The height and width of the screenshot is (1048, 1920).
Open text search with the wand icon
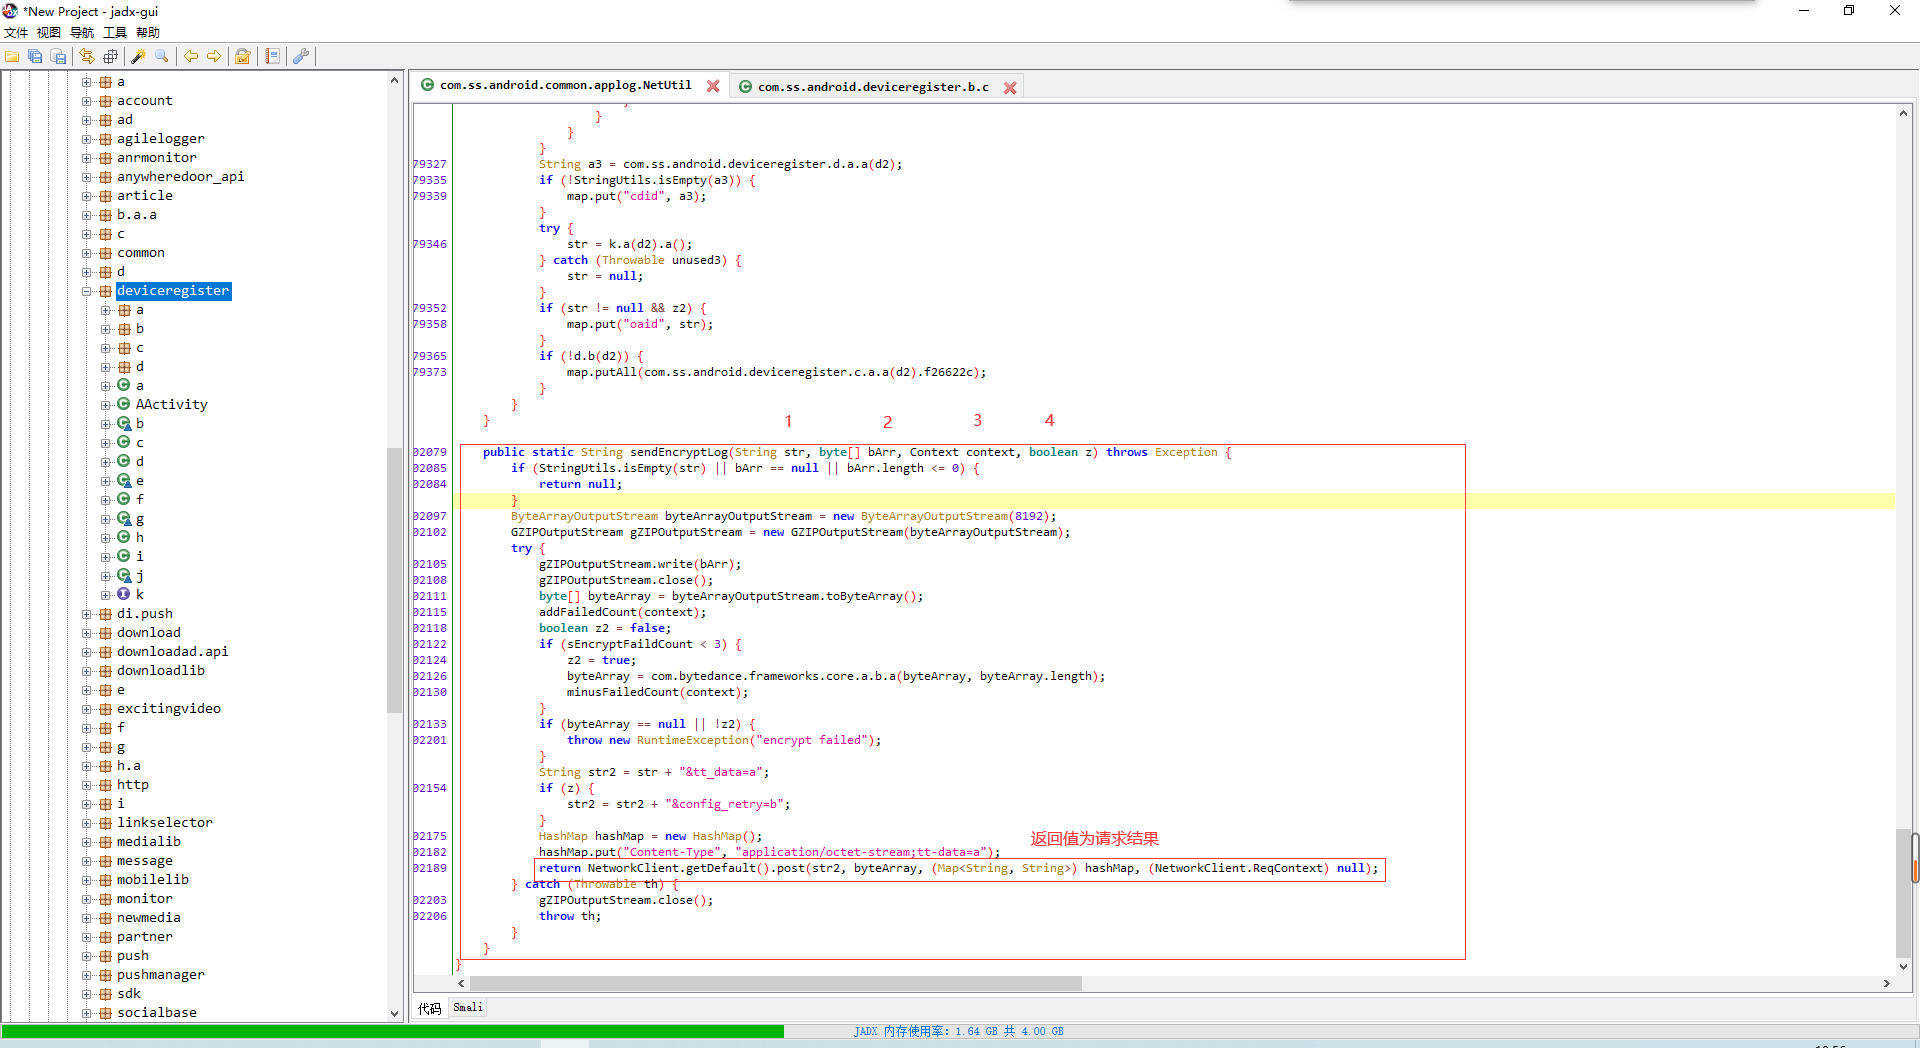[x=139, y=57]
